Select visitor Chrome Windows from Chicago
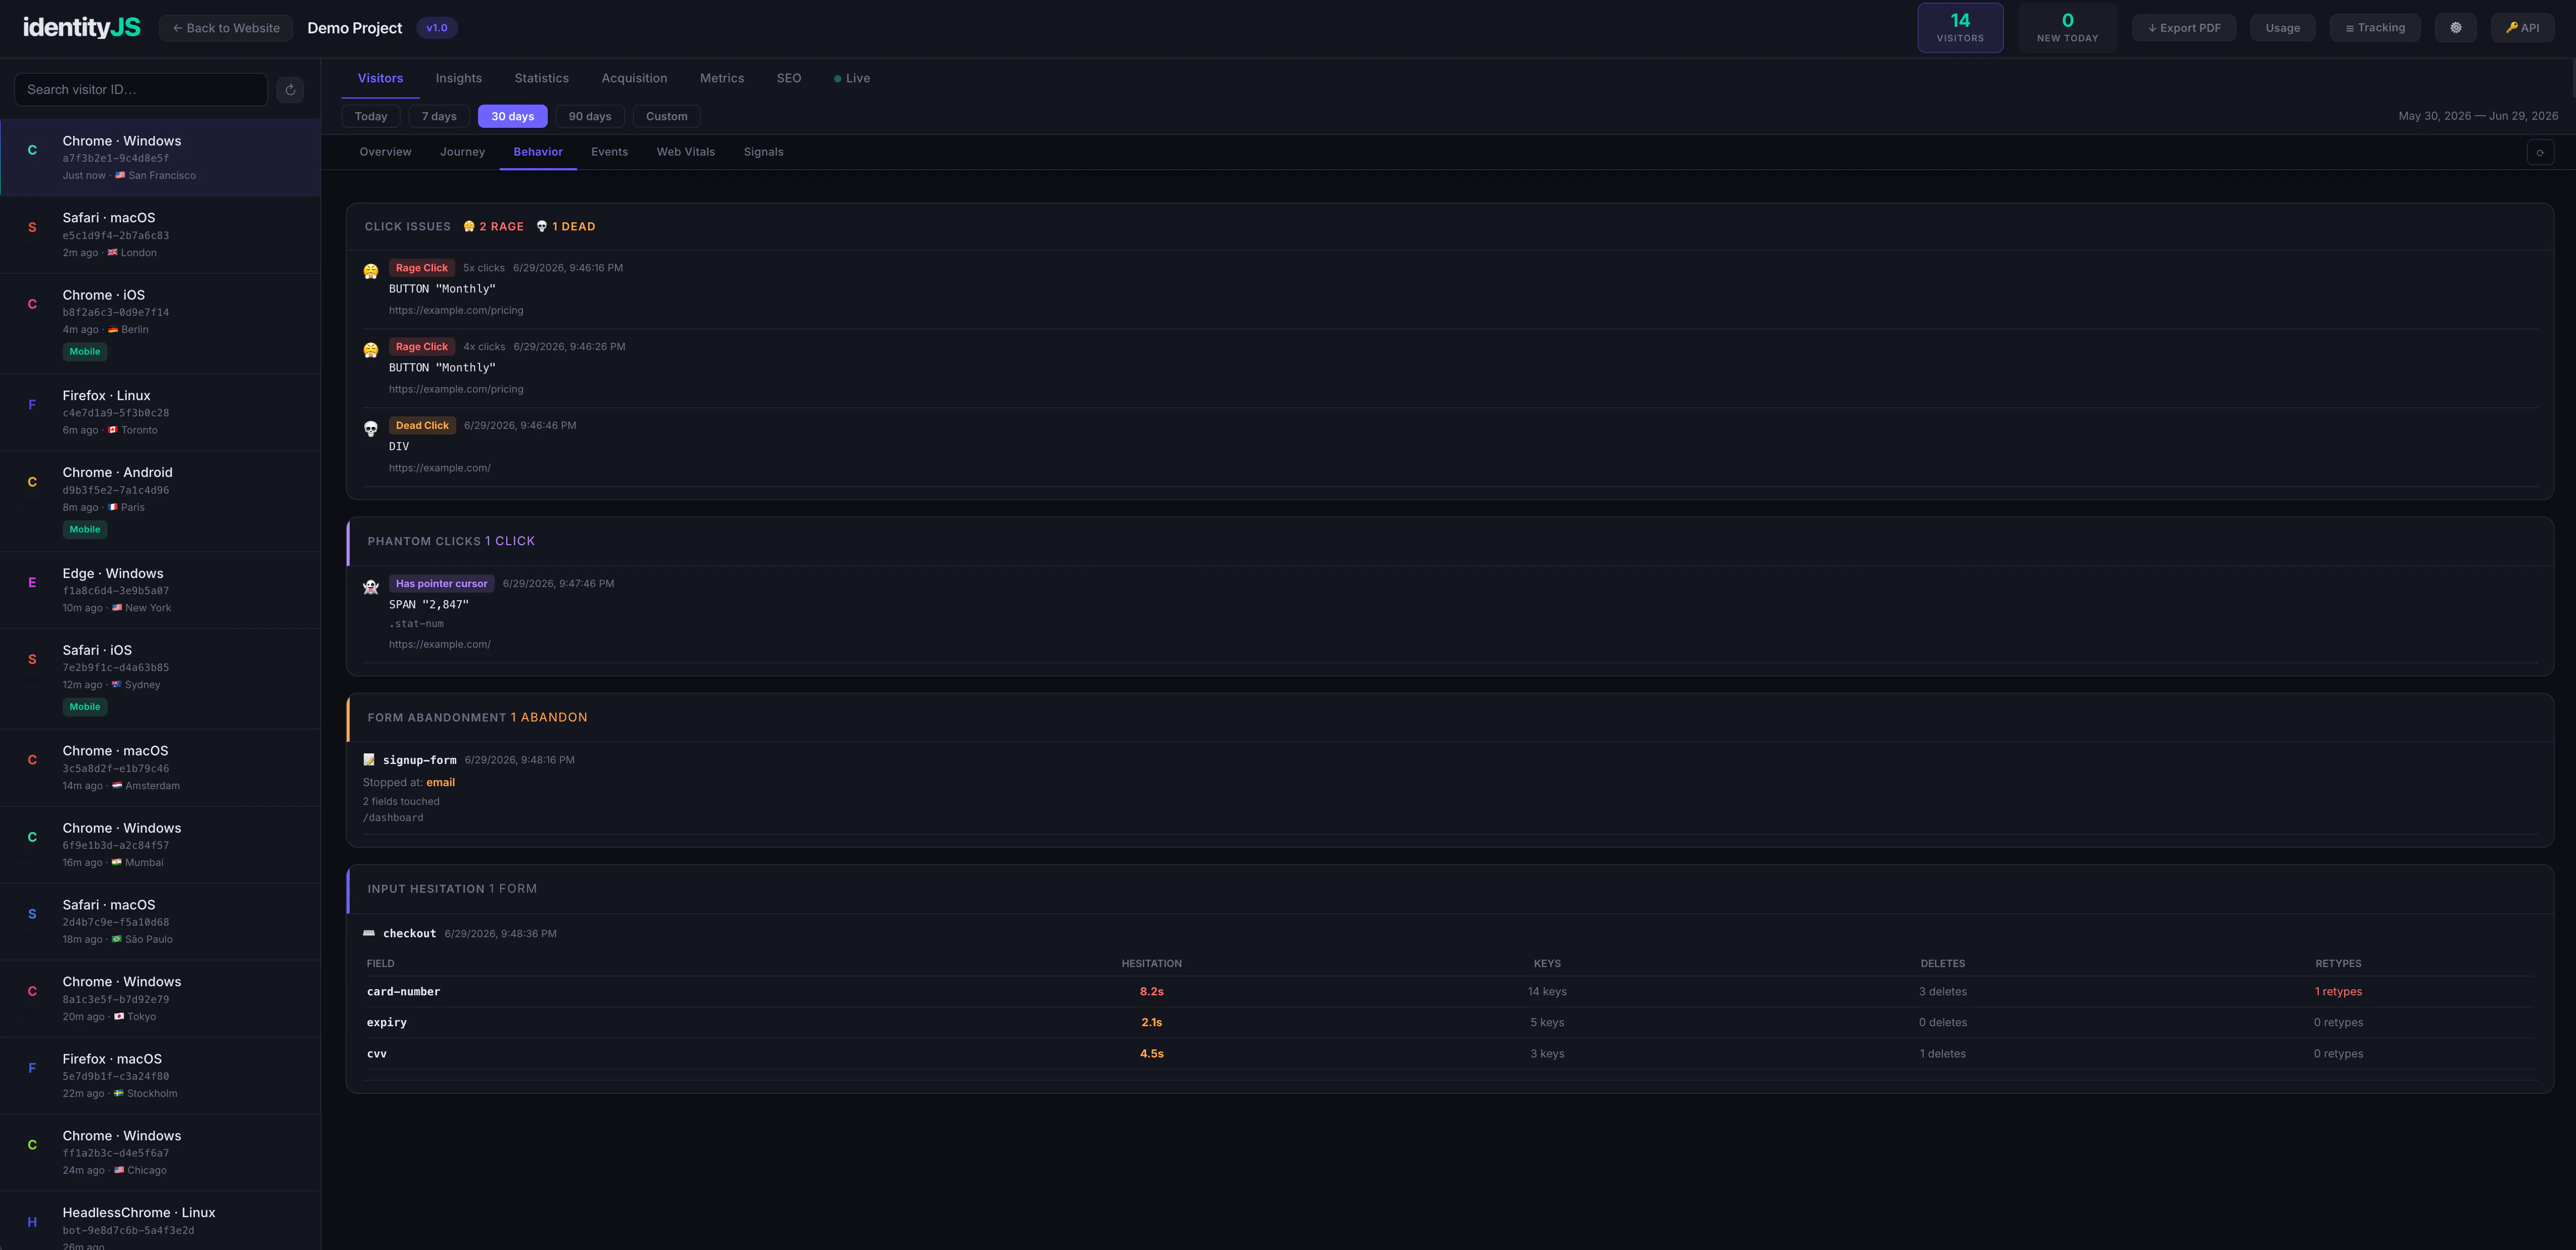Image resolution: width=2576 pixels, height=1250 pixels. tap(160, 1153)
